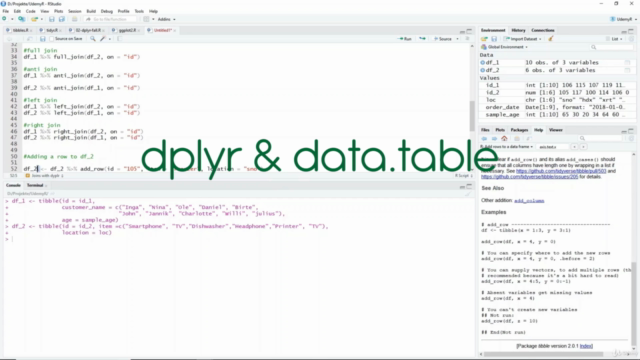Screen dimensions: 640x360
Task: Save the current document from main toolbar
Action: pyautogui.click(x=51, y=19)
